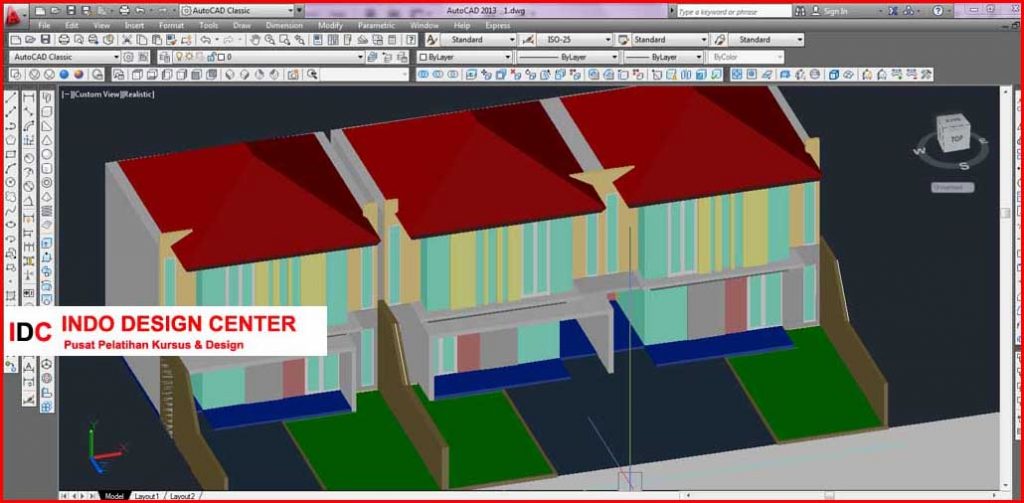The image size is (1024, 503).
Task: Switch to 2D Wireframe visual style
Action: point(15,74)
